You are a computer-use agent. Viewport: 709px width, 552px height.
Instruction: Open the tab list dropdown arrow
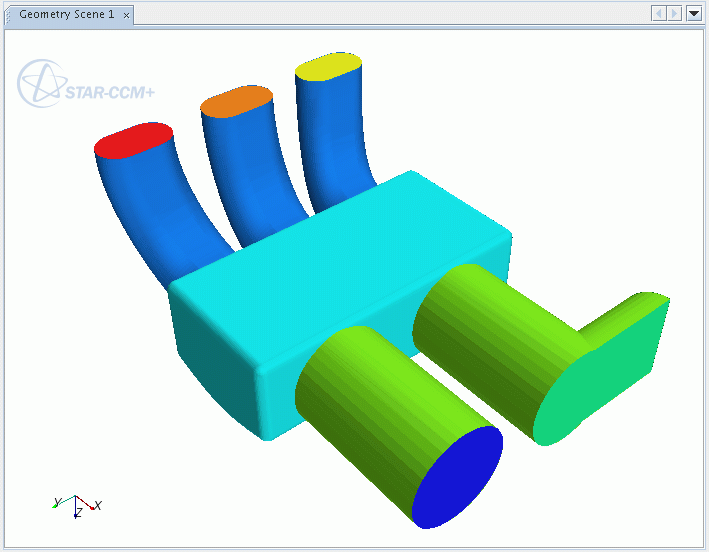694,14
